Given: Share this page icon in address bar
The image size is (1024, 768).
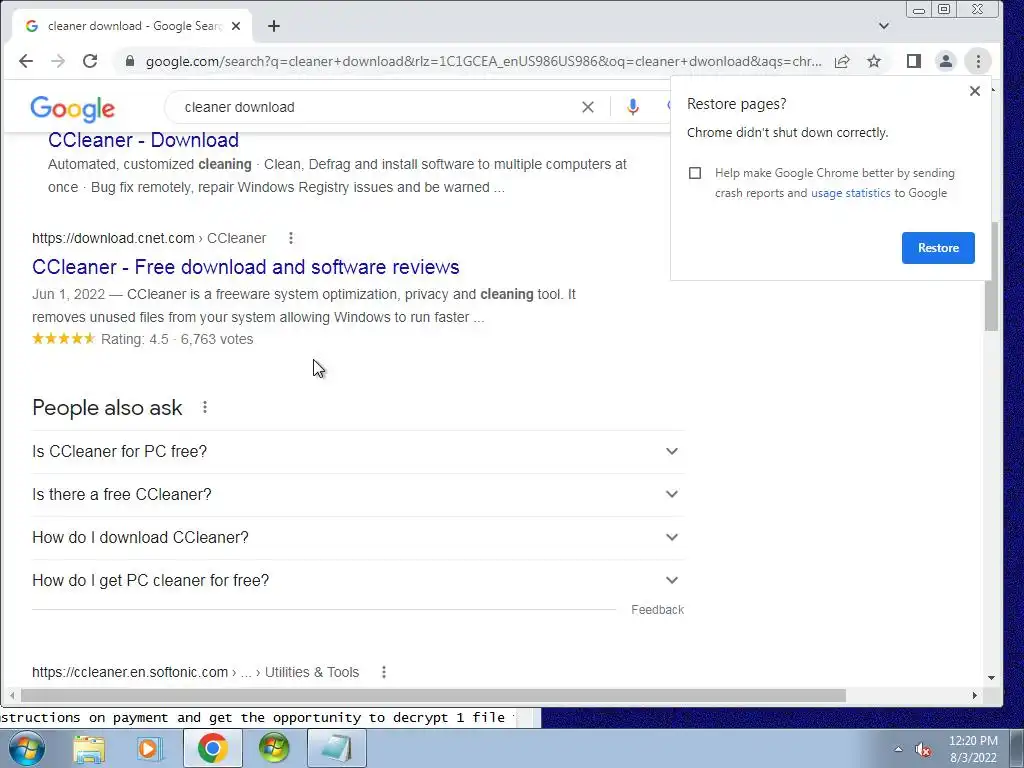Looking at the screenshot, I should tap(842, 61).
